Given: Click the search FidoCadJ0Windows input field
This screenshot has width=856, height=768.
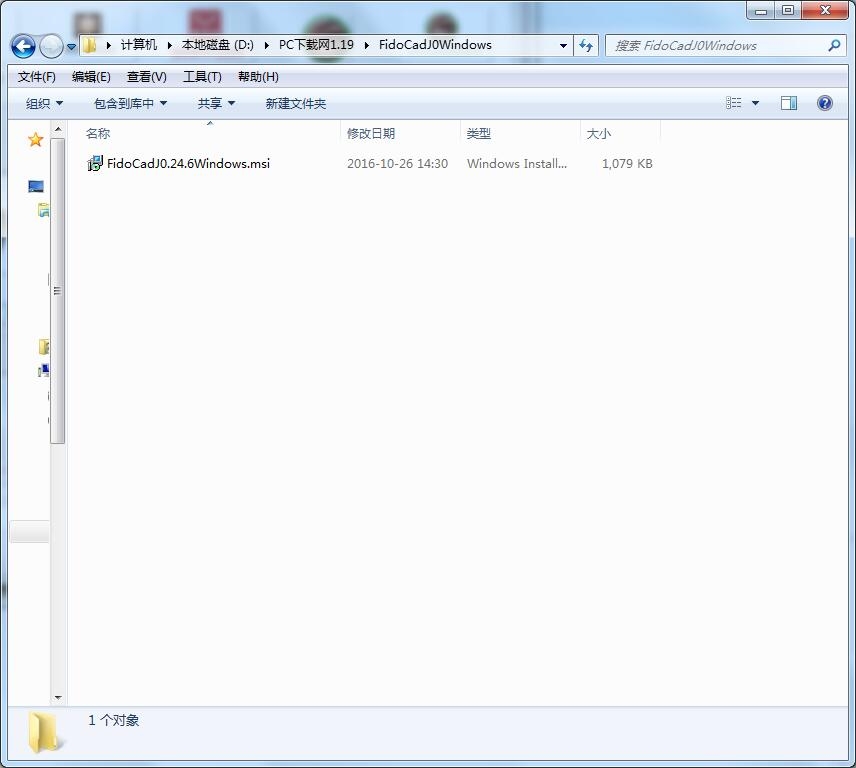Looking at the screenshot, I should (715, 45).
